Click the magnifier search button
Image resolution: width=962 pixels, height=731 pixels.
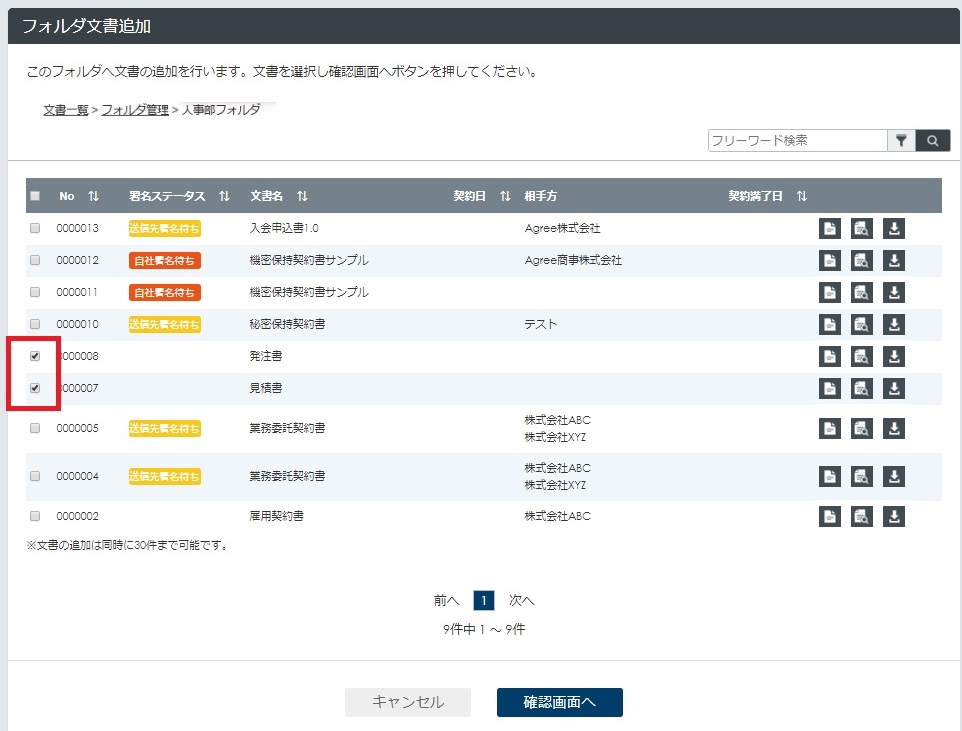click(x=933, y=141)
